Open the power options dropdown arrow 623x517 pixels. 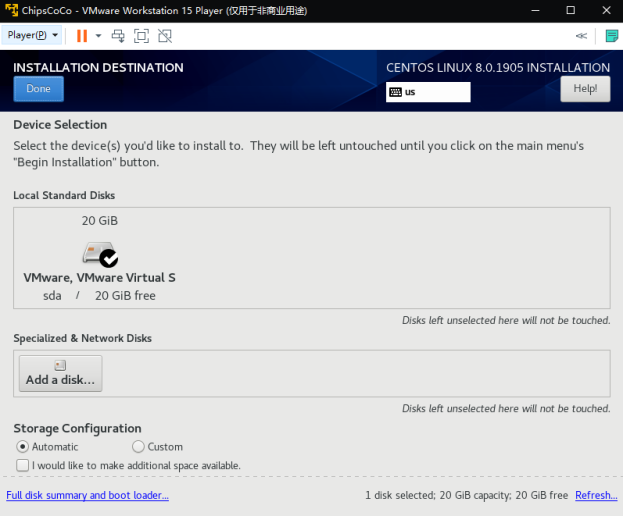coord(98,36)
